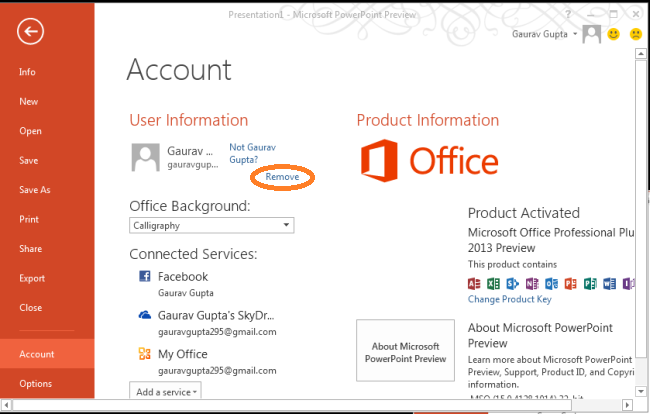Click the Publisher product icon
650x414 pixels.
pos(590,283)
